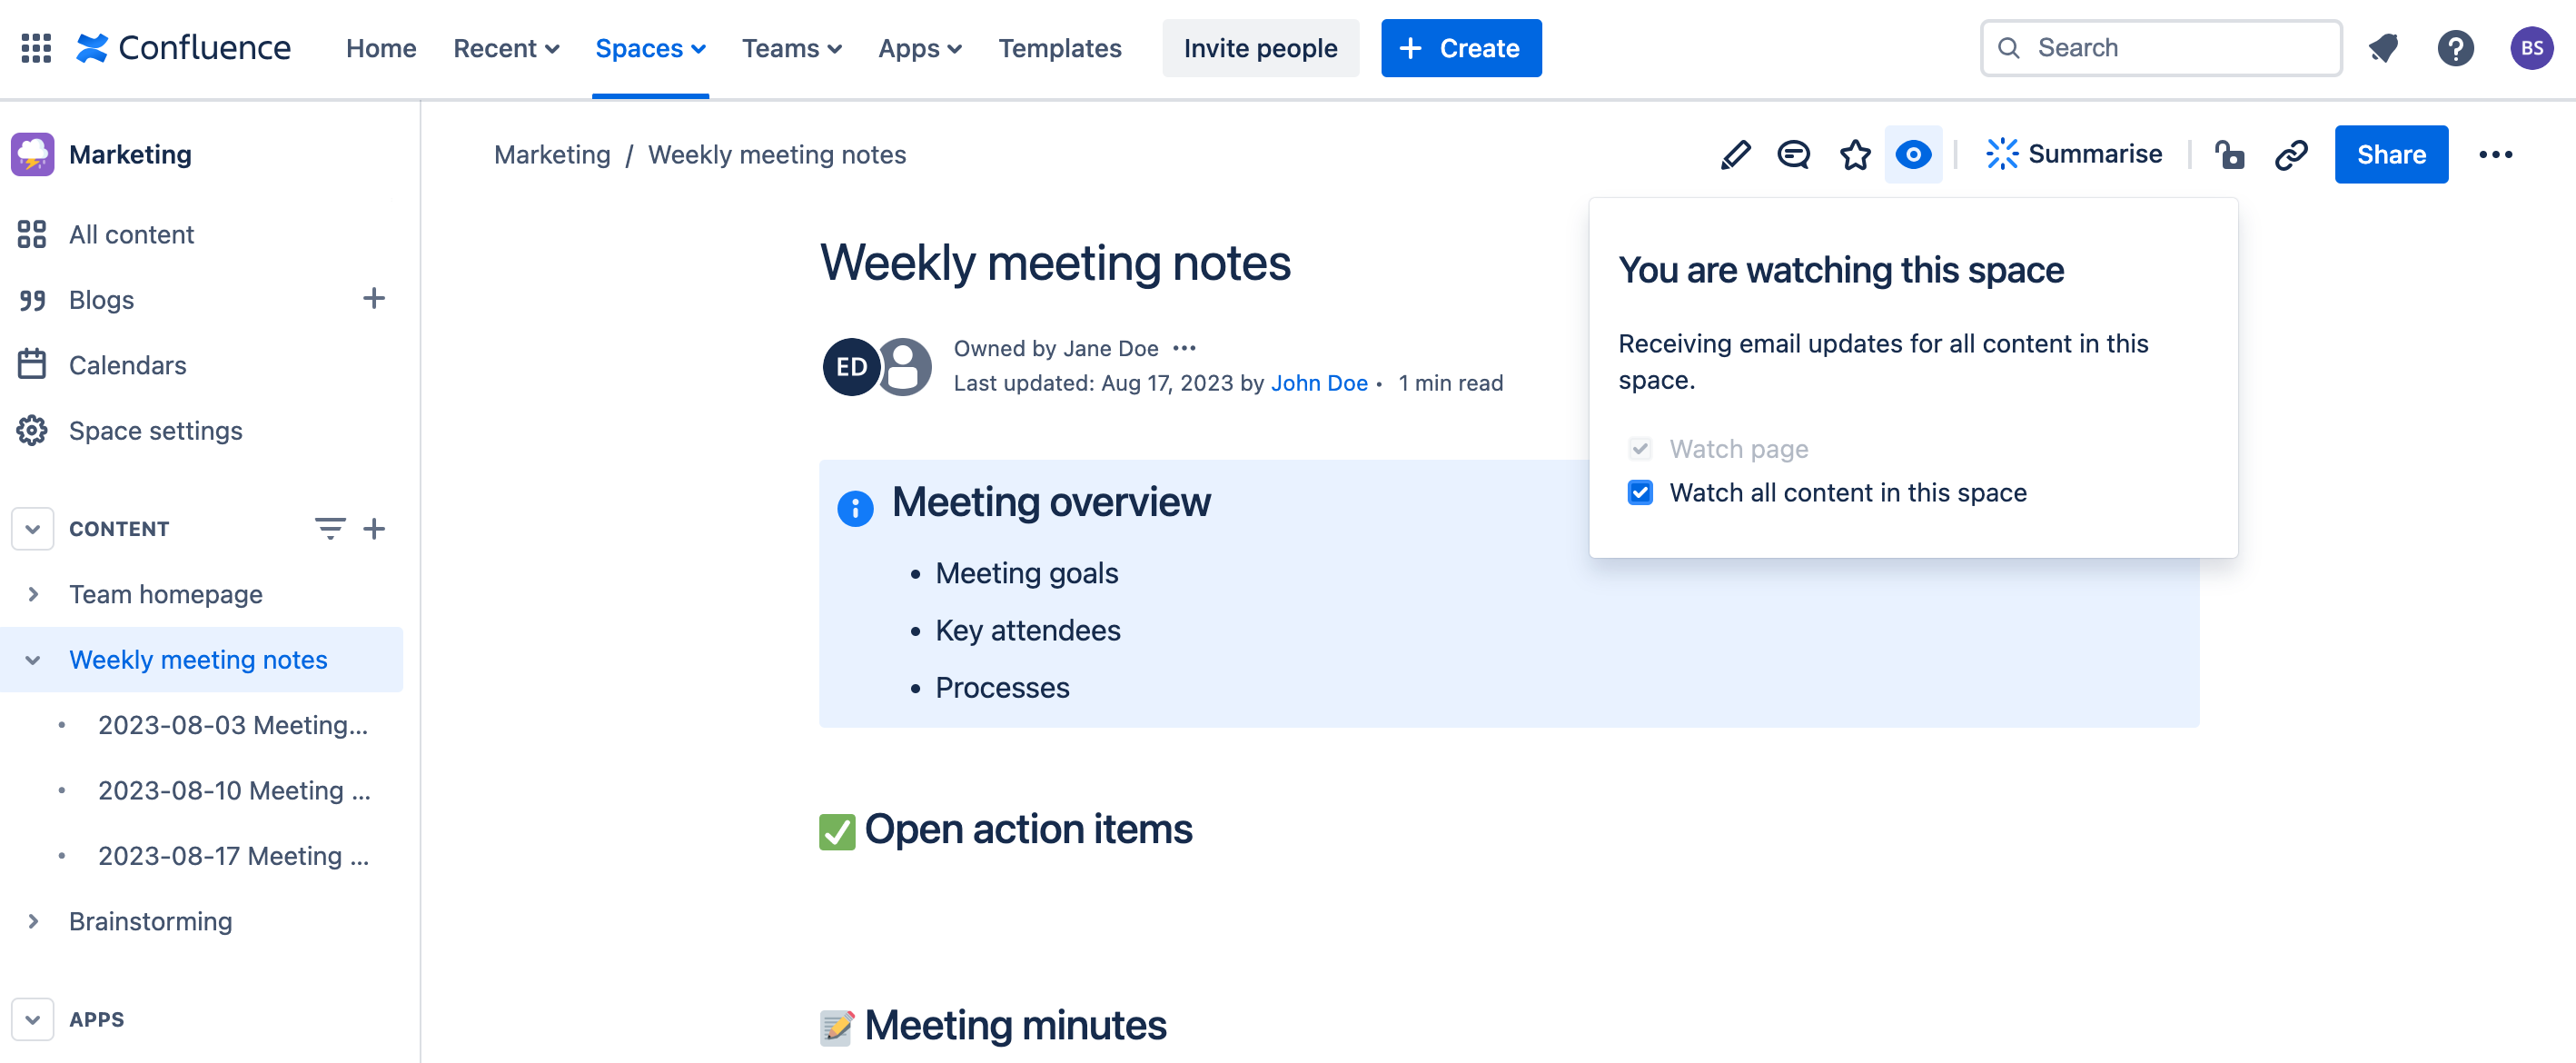
Task: Open John Doe's profile link
Action: coord(1319,382)
